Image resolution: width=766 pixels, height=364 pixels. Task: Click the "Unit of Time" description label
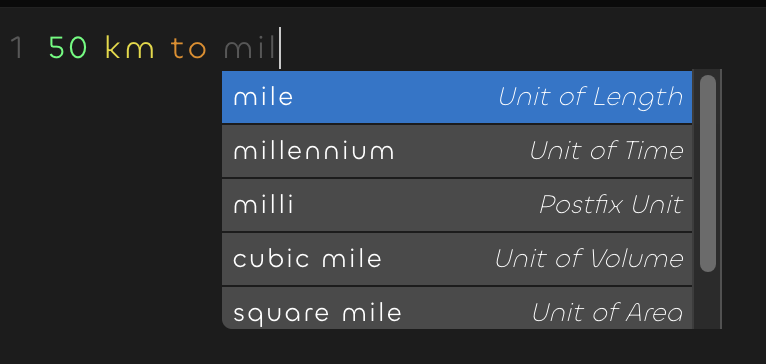tap(606, 150)
